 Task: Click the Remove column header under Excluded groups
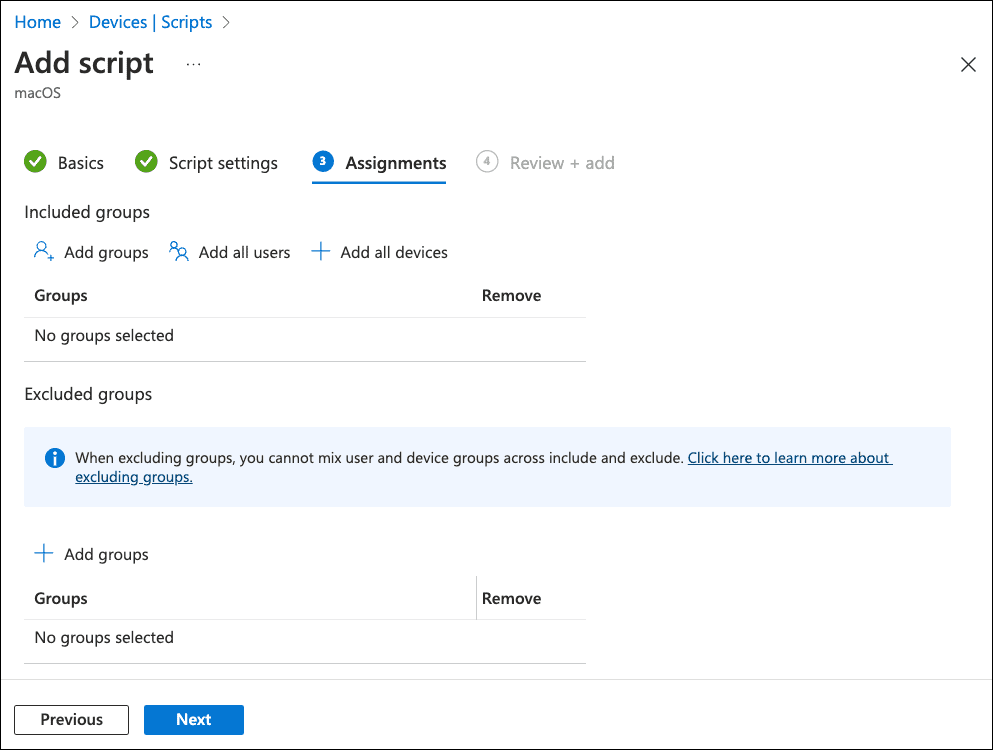pos(511,597)
